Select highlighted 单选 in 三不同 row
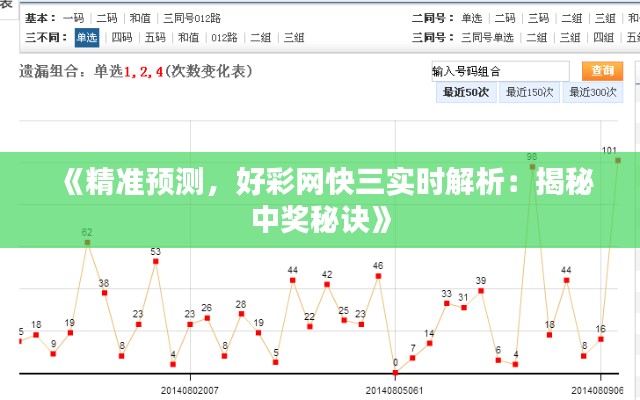This screenshot has height=400, width=640. [x=87, y=38]
